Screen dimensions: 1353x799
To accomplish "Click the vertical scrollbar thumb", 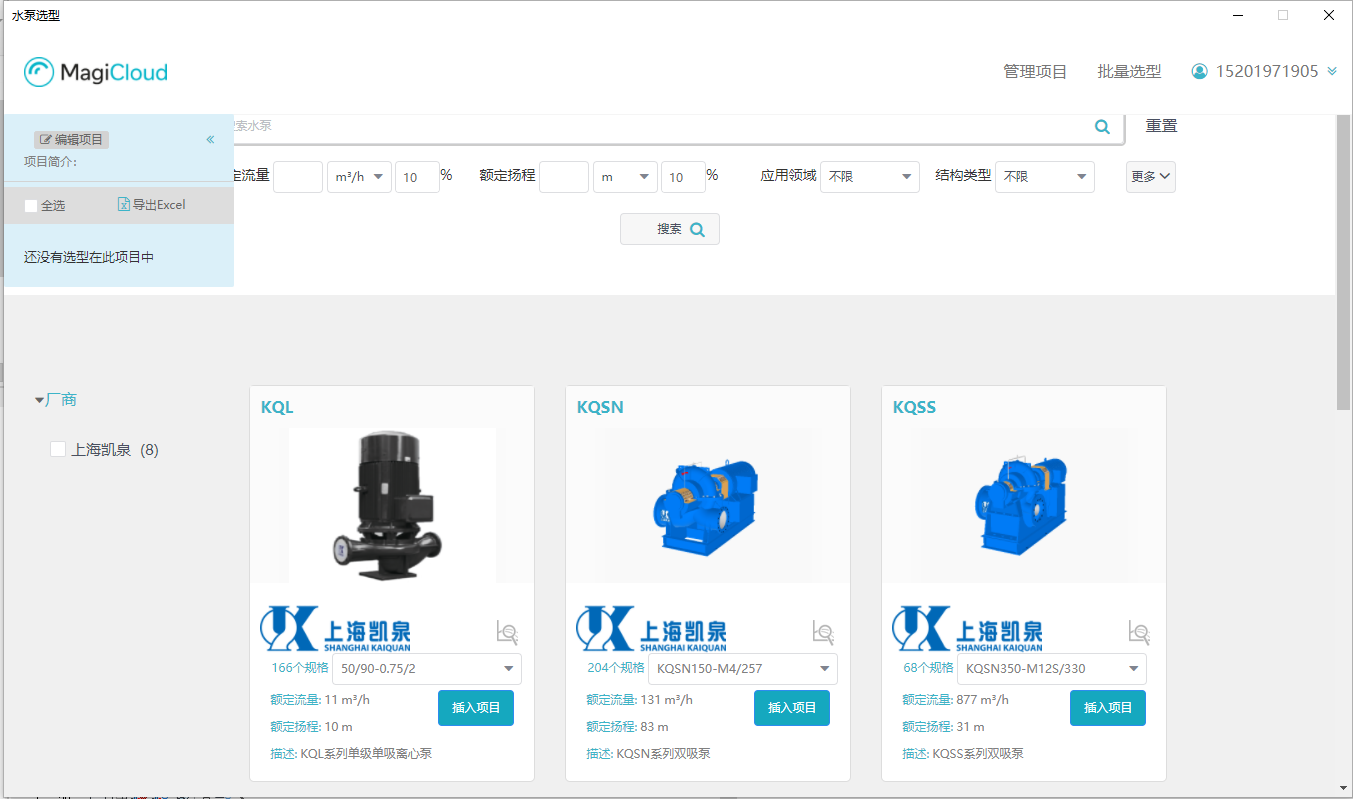I will coord(1344,262).
